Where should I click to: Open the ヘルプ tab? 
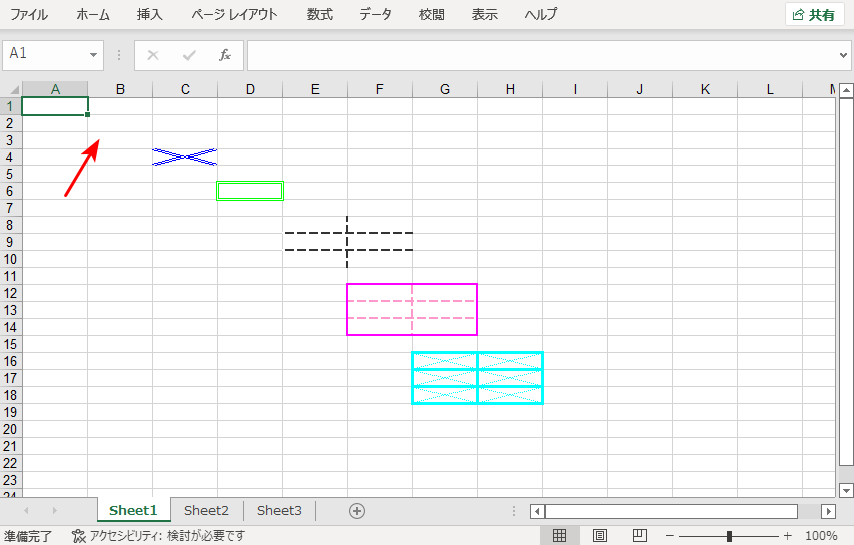(x=541, y=15)
